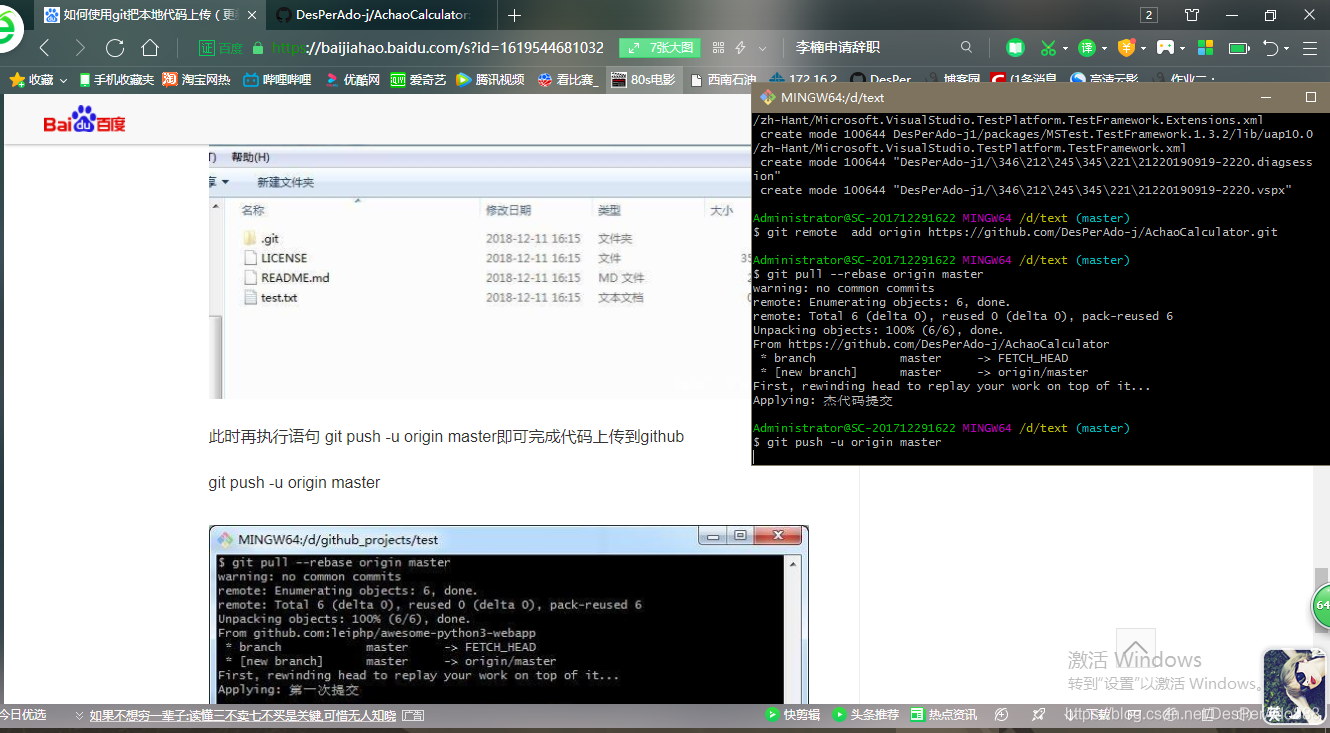Click the green 64 accelerator ball
1330x733 pixels.
click(1320, 606)
